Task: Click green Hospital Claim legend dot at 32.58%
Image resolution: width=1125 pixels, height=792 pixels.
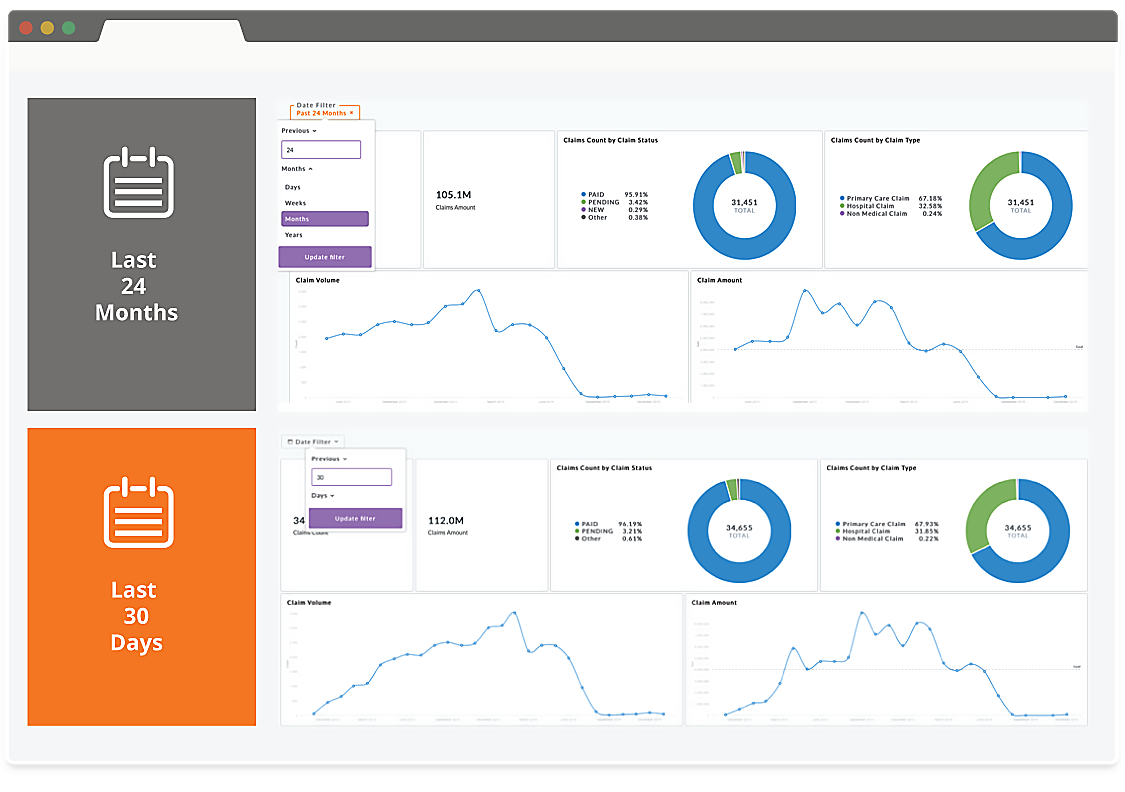Action: tap(842, 206)
